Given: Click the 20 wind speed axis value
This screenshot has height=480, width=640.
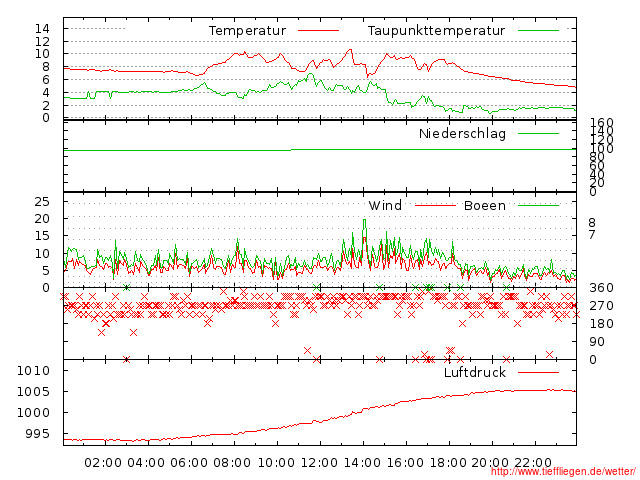Looking at the screenshot, I should [42, 219].
